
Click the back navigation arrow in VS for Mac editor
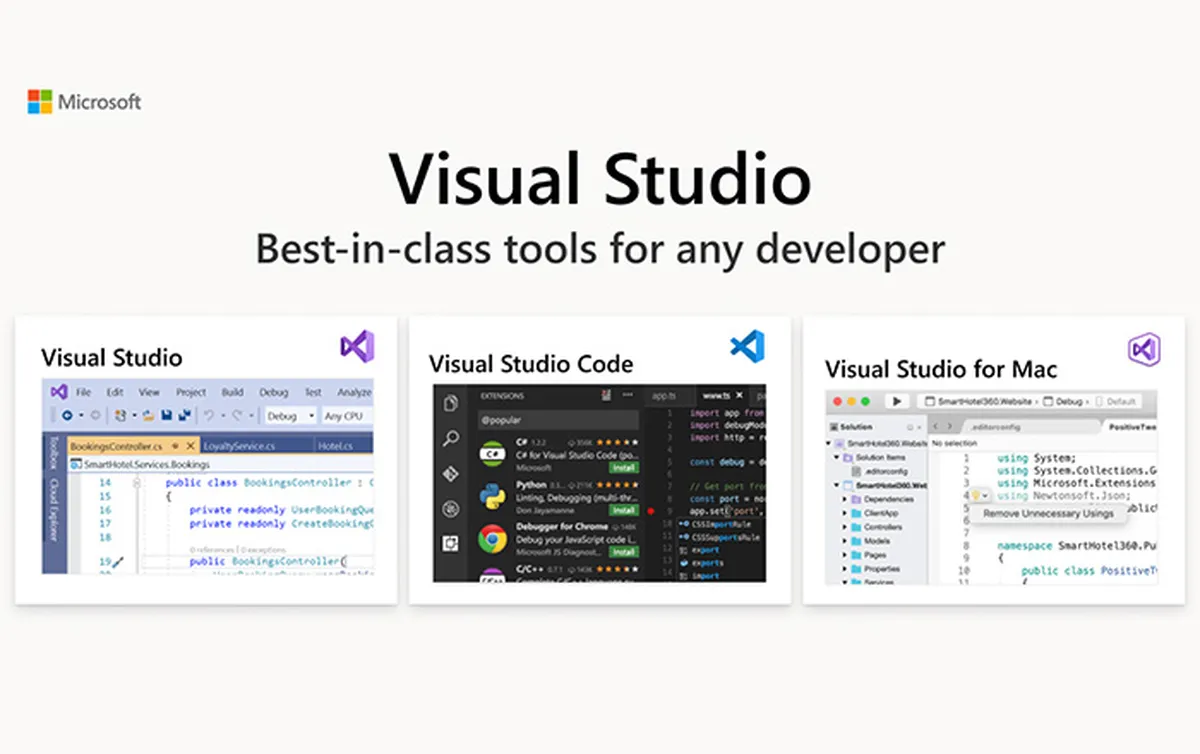pos(936,426)
